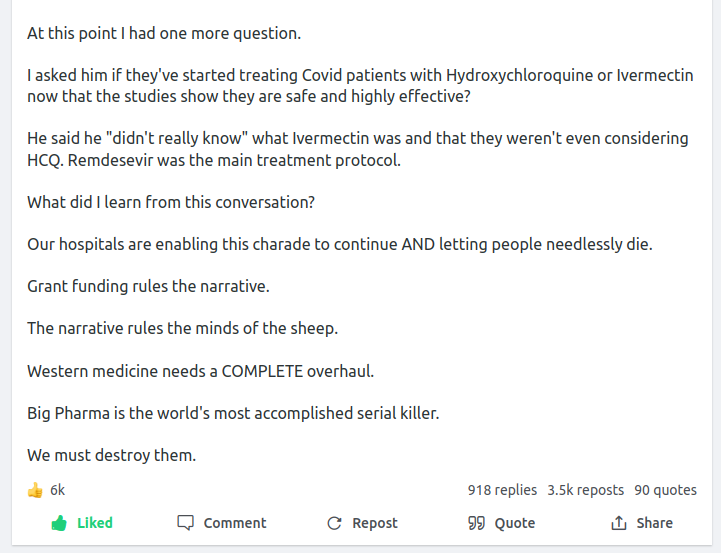721x553 pixels.
Task: Click the Comment speech bubble icon
Action: (x=185, y=523)
